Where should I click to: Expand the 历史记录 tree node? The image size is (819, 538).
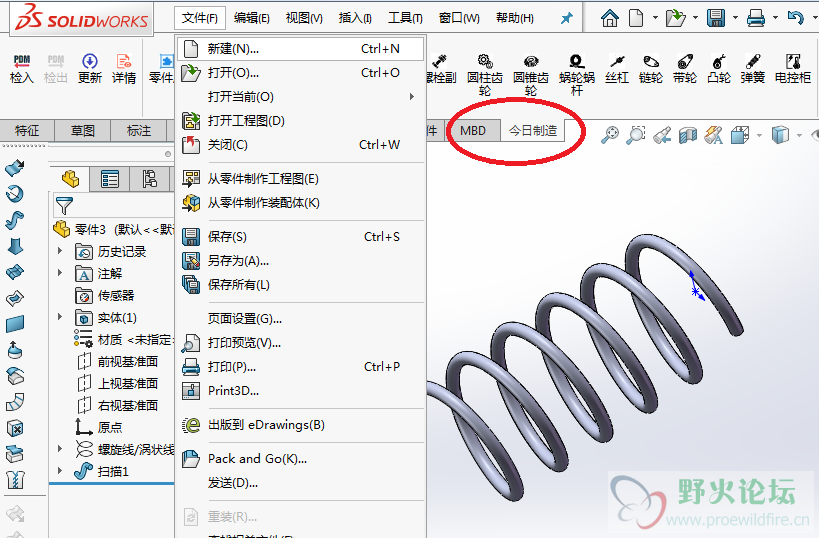60,251
